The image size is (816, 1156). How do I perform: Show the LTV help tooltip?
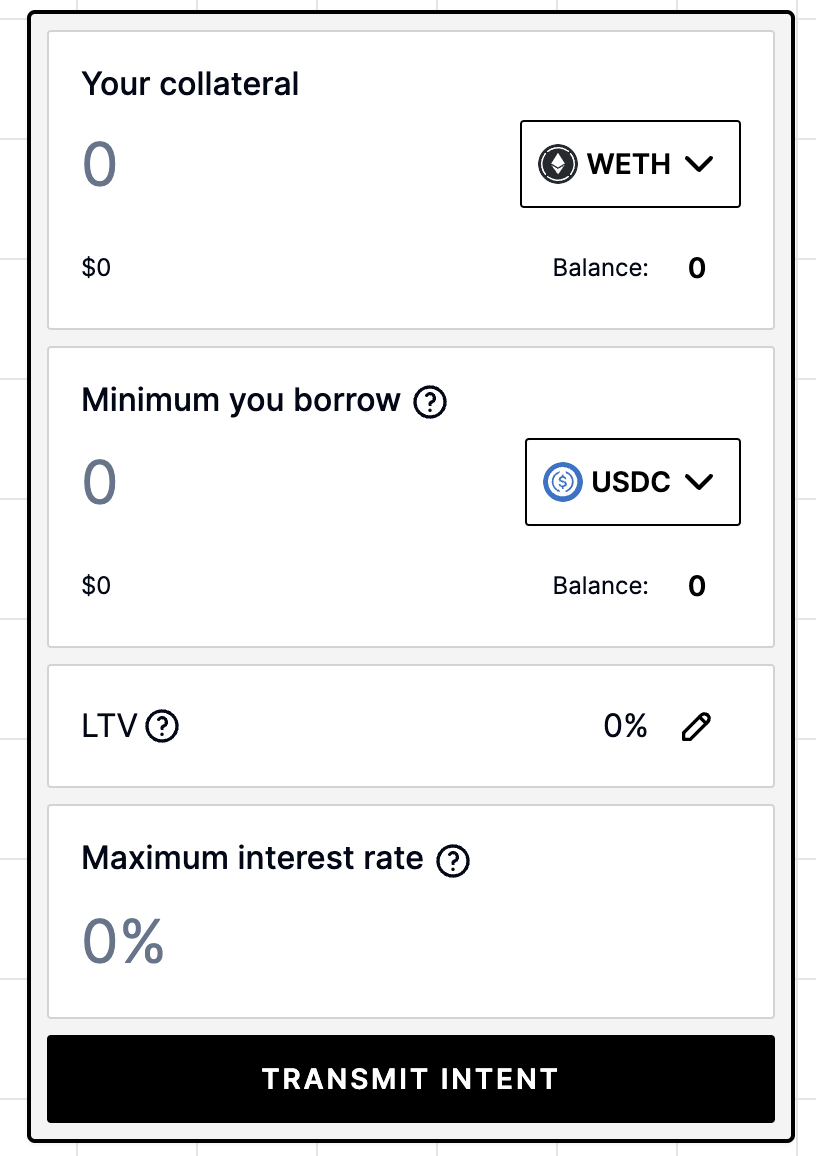162,727
